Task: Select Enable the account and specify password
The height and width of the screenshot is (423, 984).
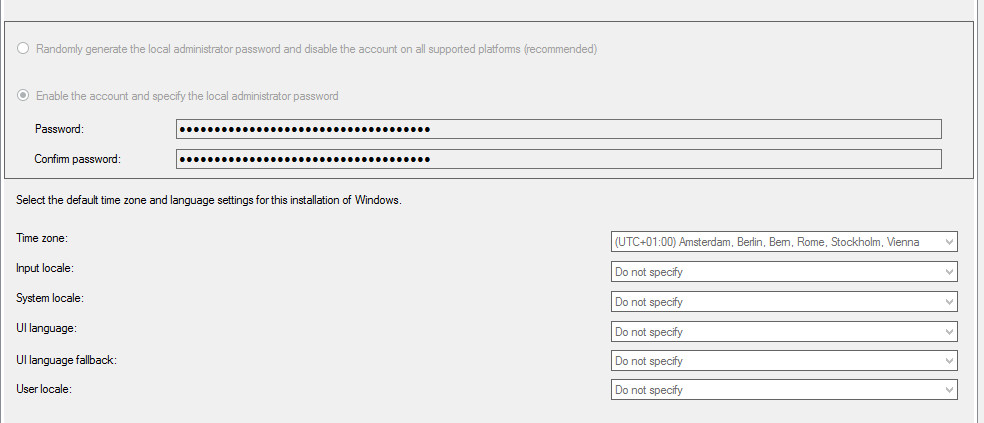Action: (23, 96)
